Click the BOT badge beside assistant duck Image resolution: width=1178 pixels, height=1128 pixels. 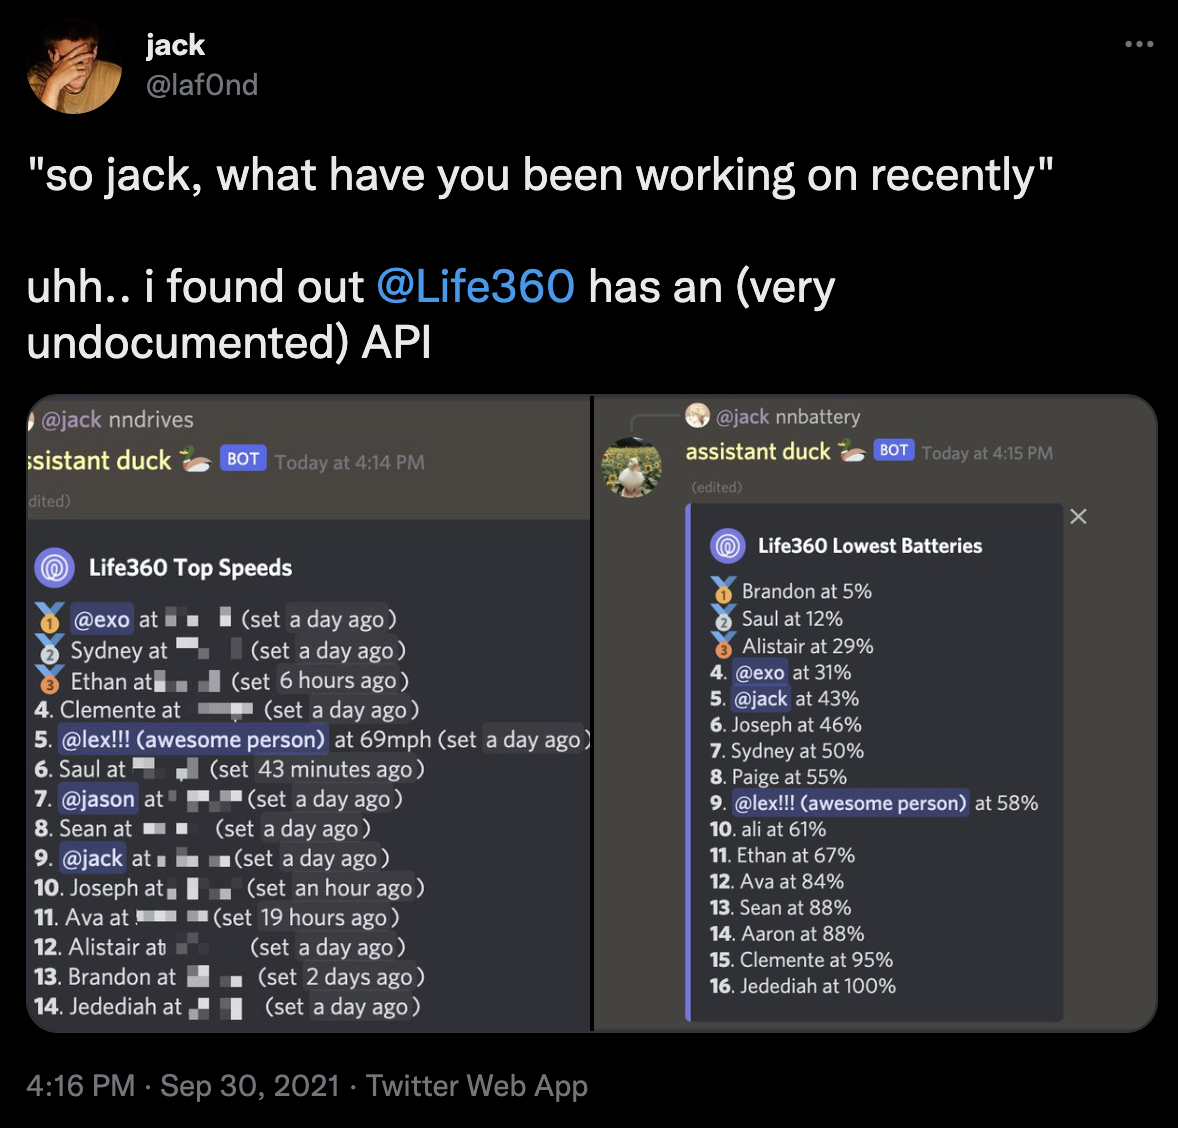894,450
